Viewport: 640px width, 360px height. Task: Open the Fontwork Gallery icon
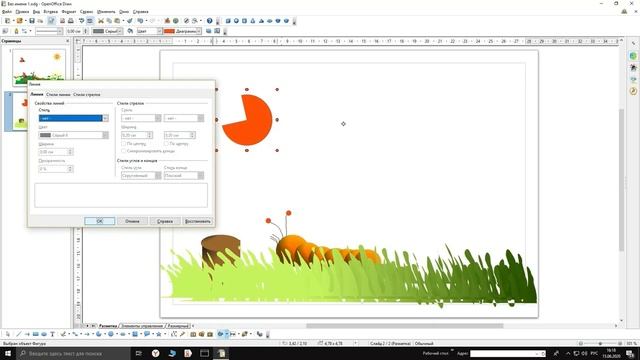193,334
